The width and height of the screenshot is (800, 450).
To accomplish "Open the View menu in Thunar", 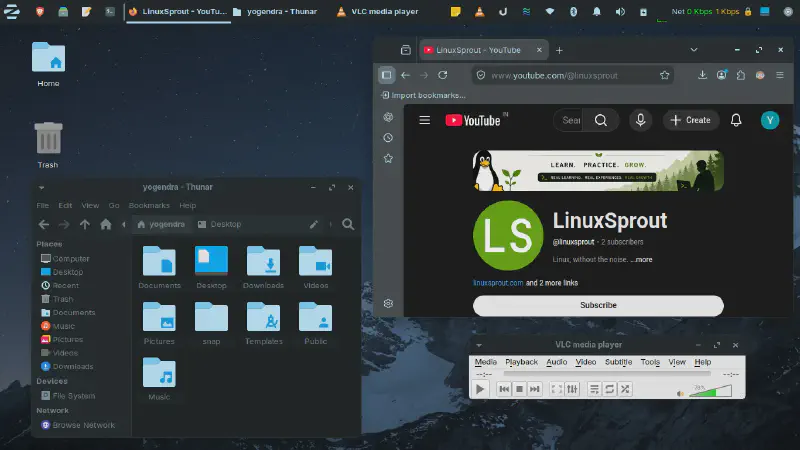I will click(x=90, y=205).
